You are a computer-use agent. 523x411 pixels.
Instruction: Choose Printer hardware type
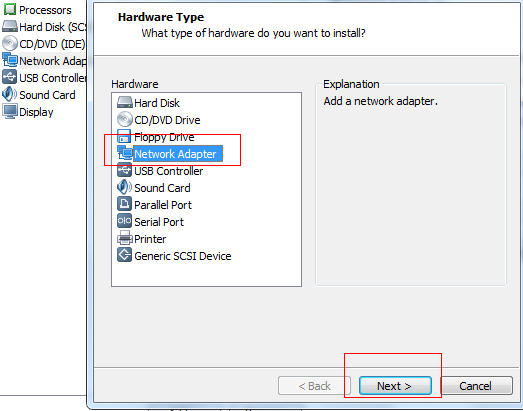tap(150, 239)
